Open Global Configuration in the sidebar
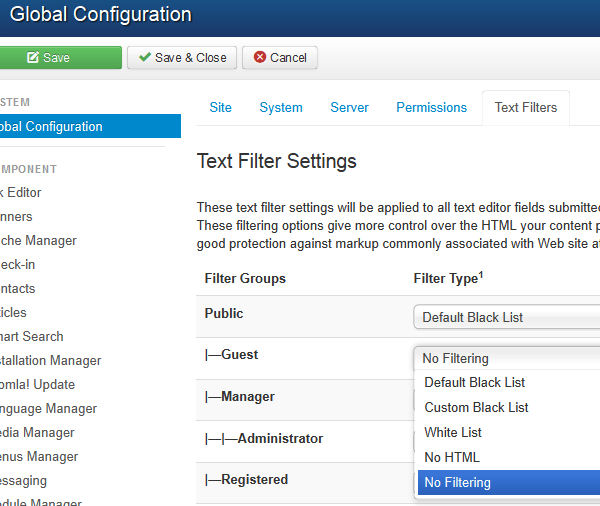 coord(60,127)
